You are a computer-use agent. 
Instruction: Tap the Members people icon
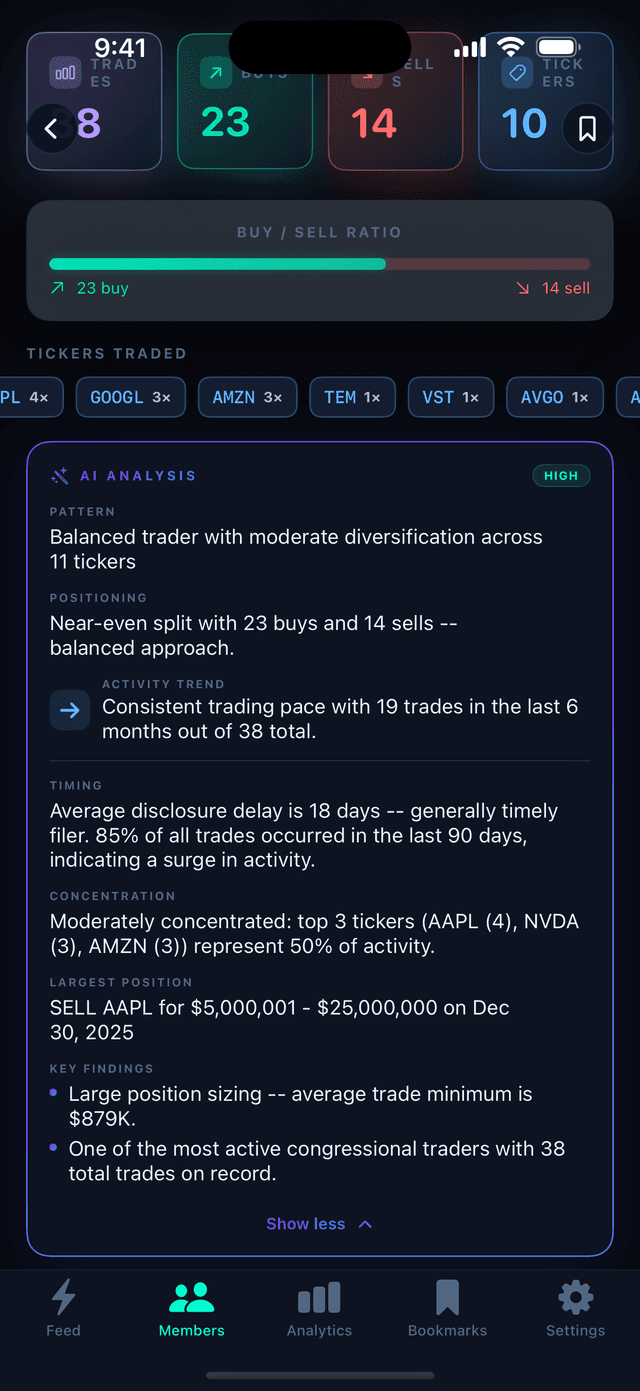pyautogui.click(x=191, y=1297)
